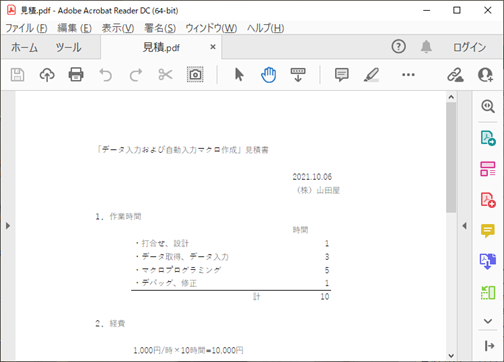
Task: Collapse the right tools pane arrow
Action: tap(465, 226)
